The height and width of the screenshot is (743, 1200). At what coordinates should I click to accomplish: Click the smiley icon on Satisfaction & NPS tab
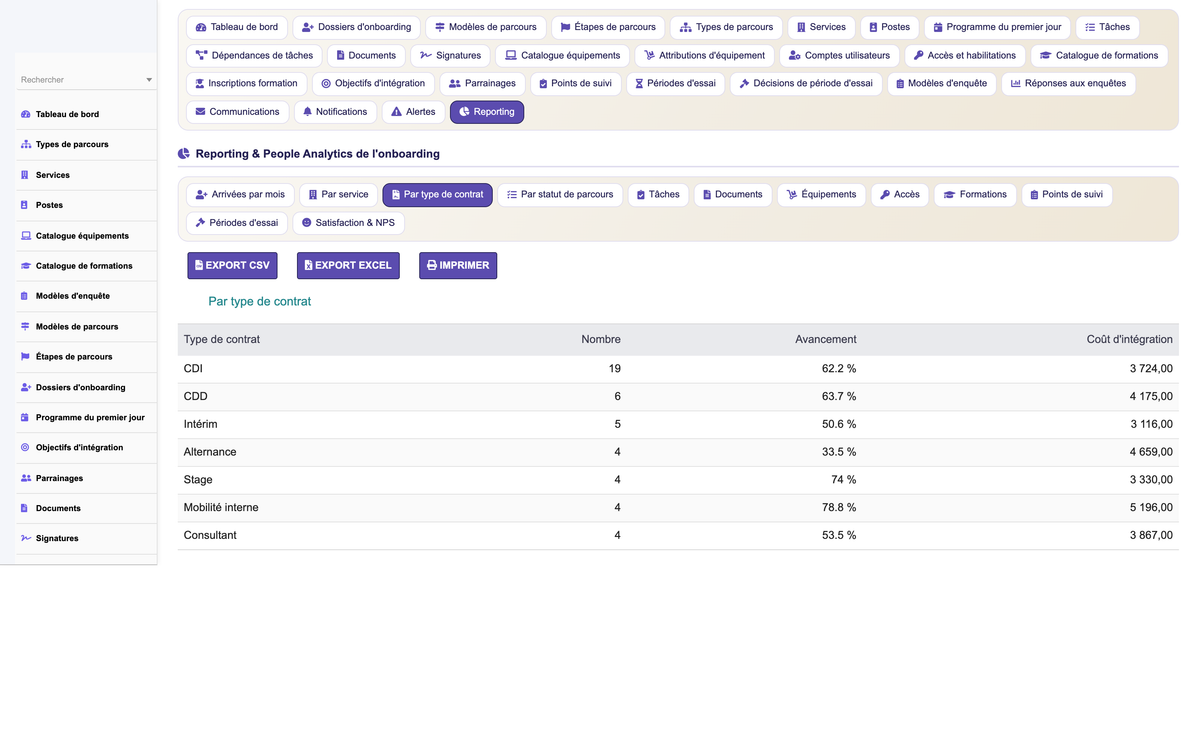306,223
